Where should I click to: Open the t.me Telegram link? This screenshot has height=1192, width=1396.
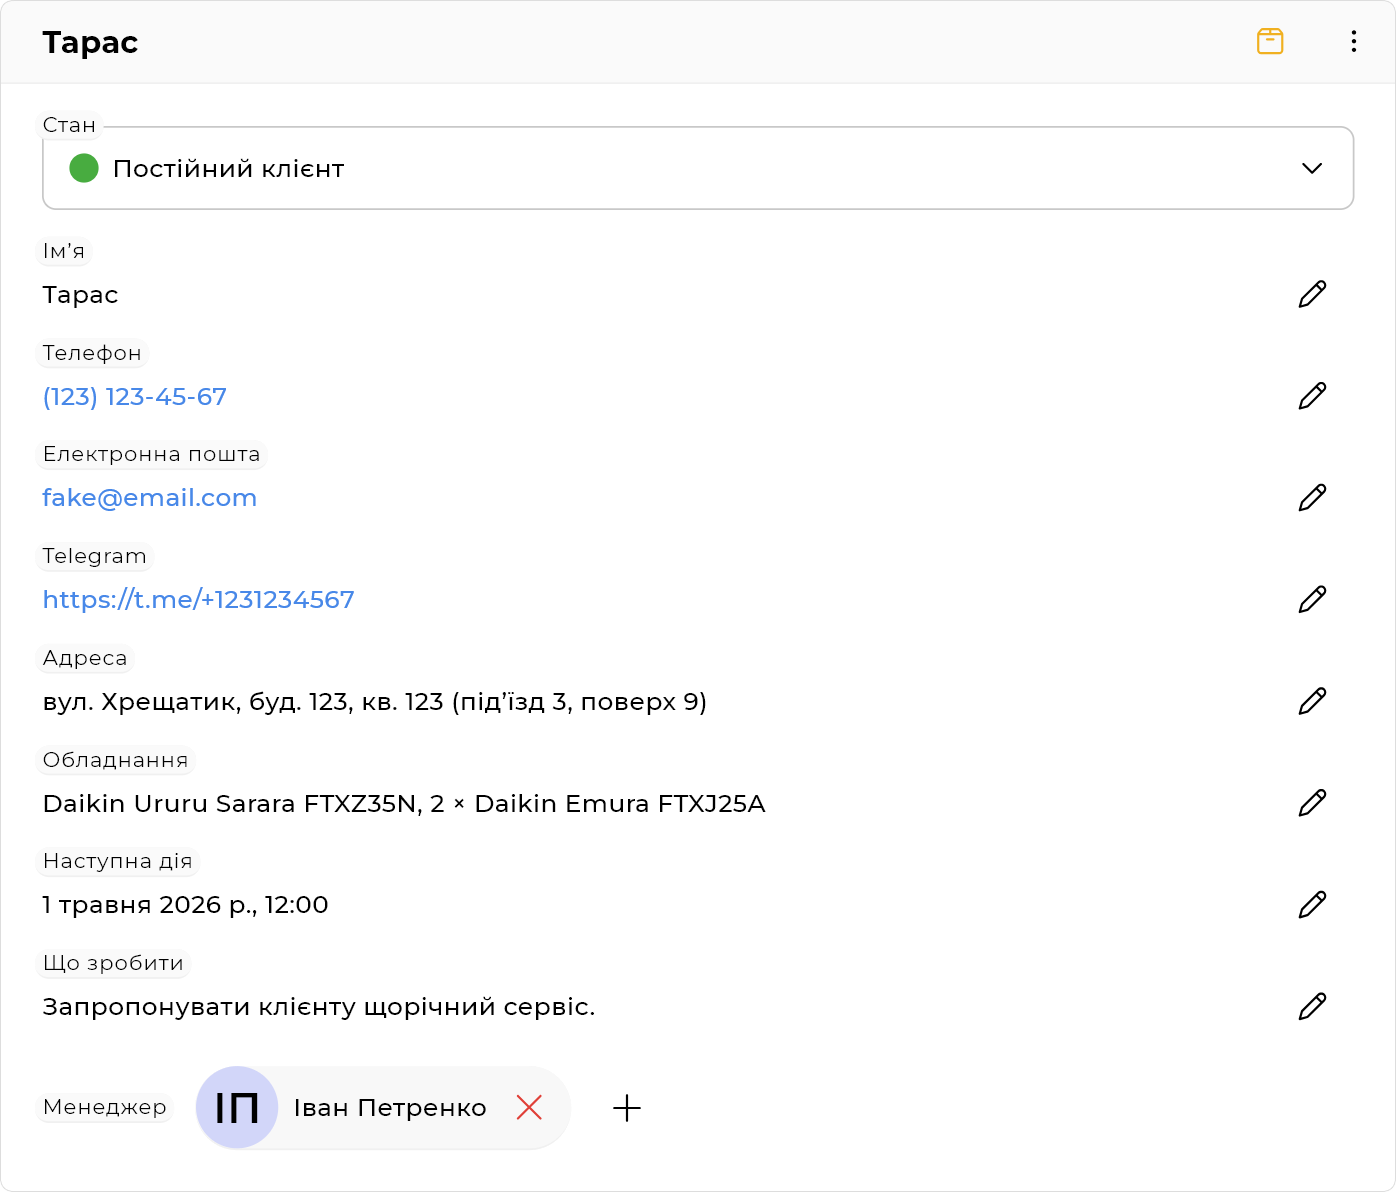point(198,600)
